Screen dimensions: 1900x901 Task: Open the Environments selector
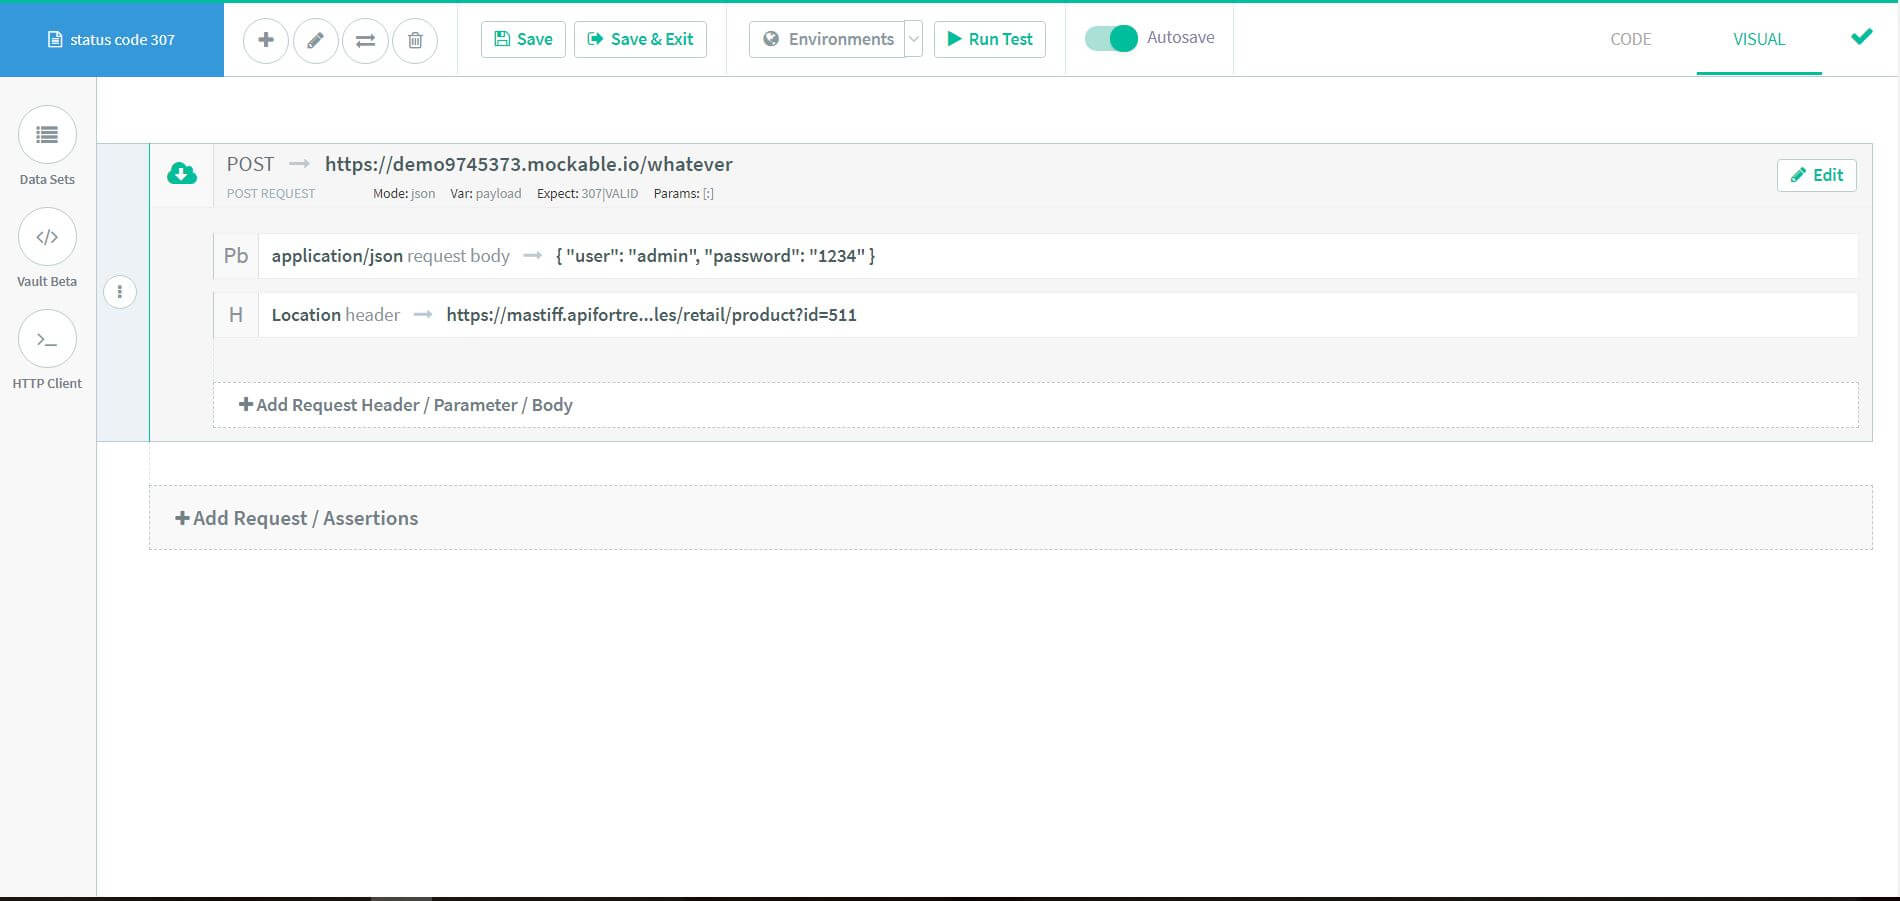coord(828,40)
